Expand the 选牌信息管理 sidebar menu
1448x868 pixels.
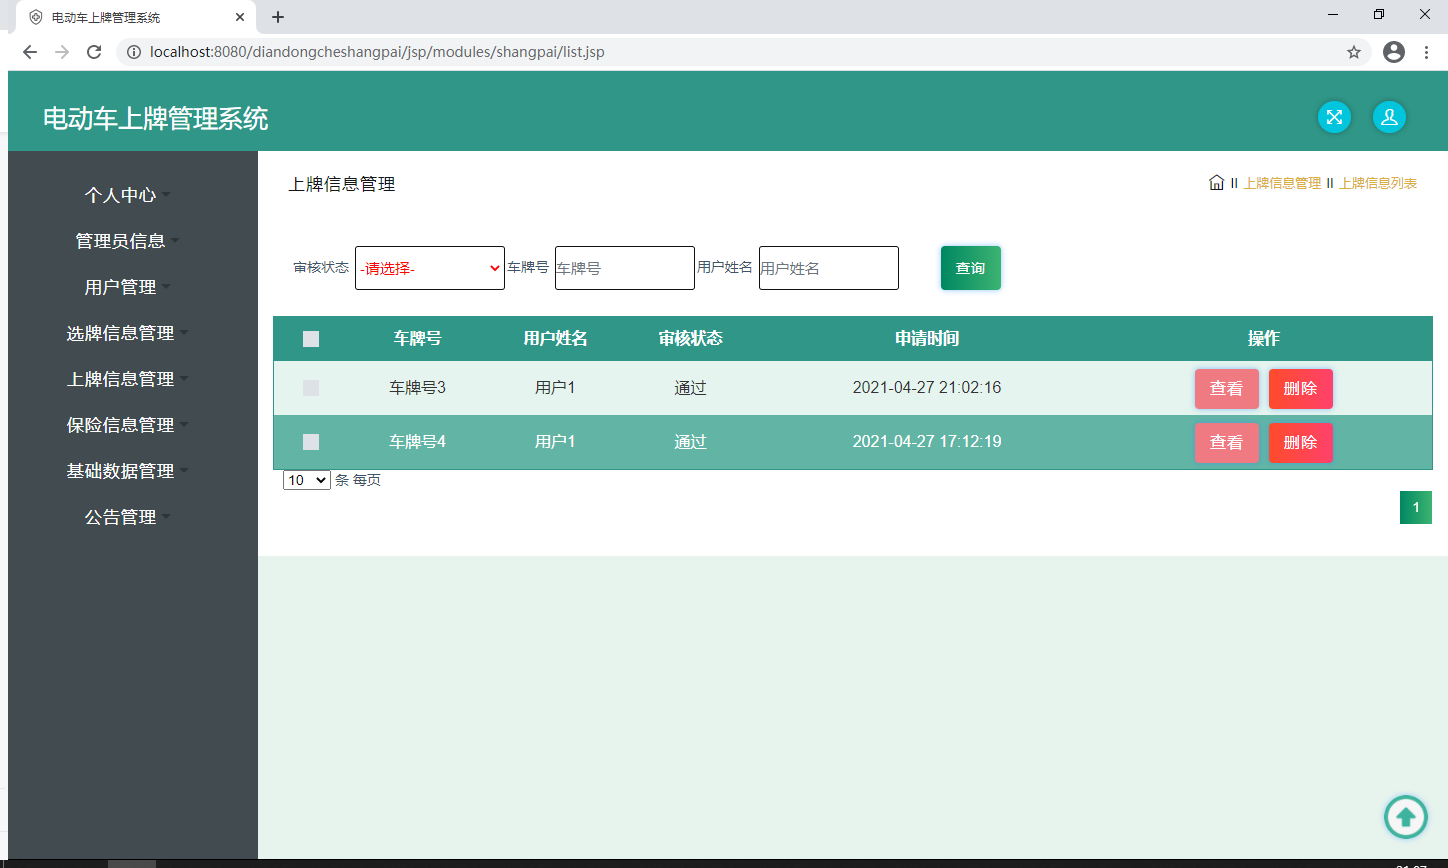tap(128, 333)
